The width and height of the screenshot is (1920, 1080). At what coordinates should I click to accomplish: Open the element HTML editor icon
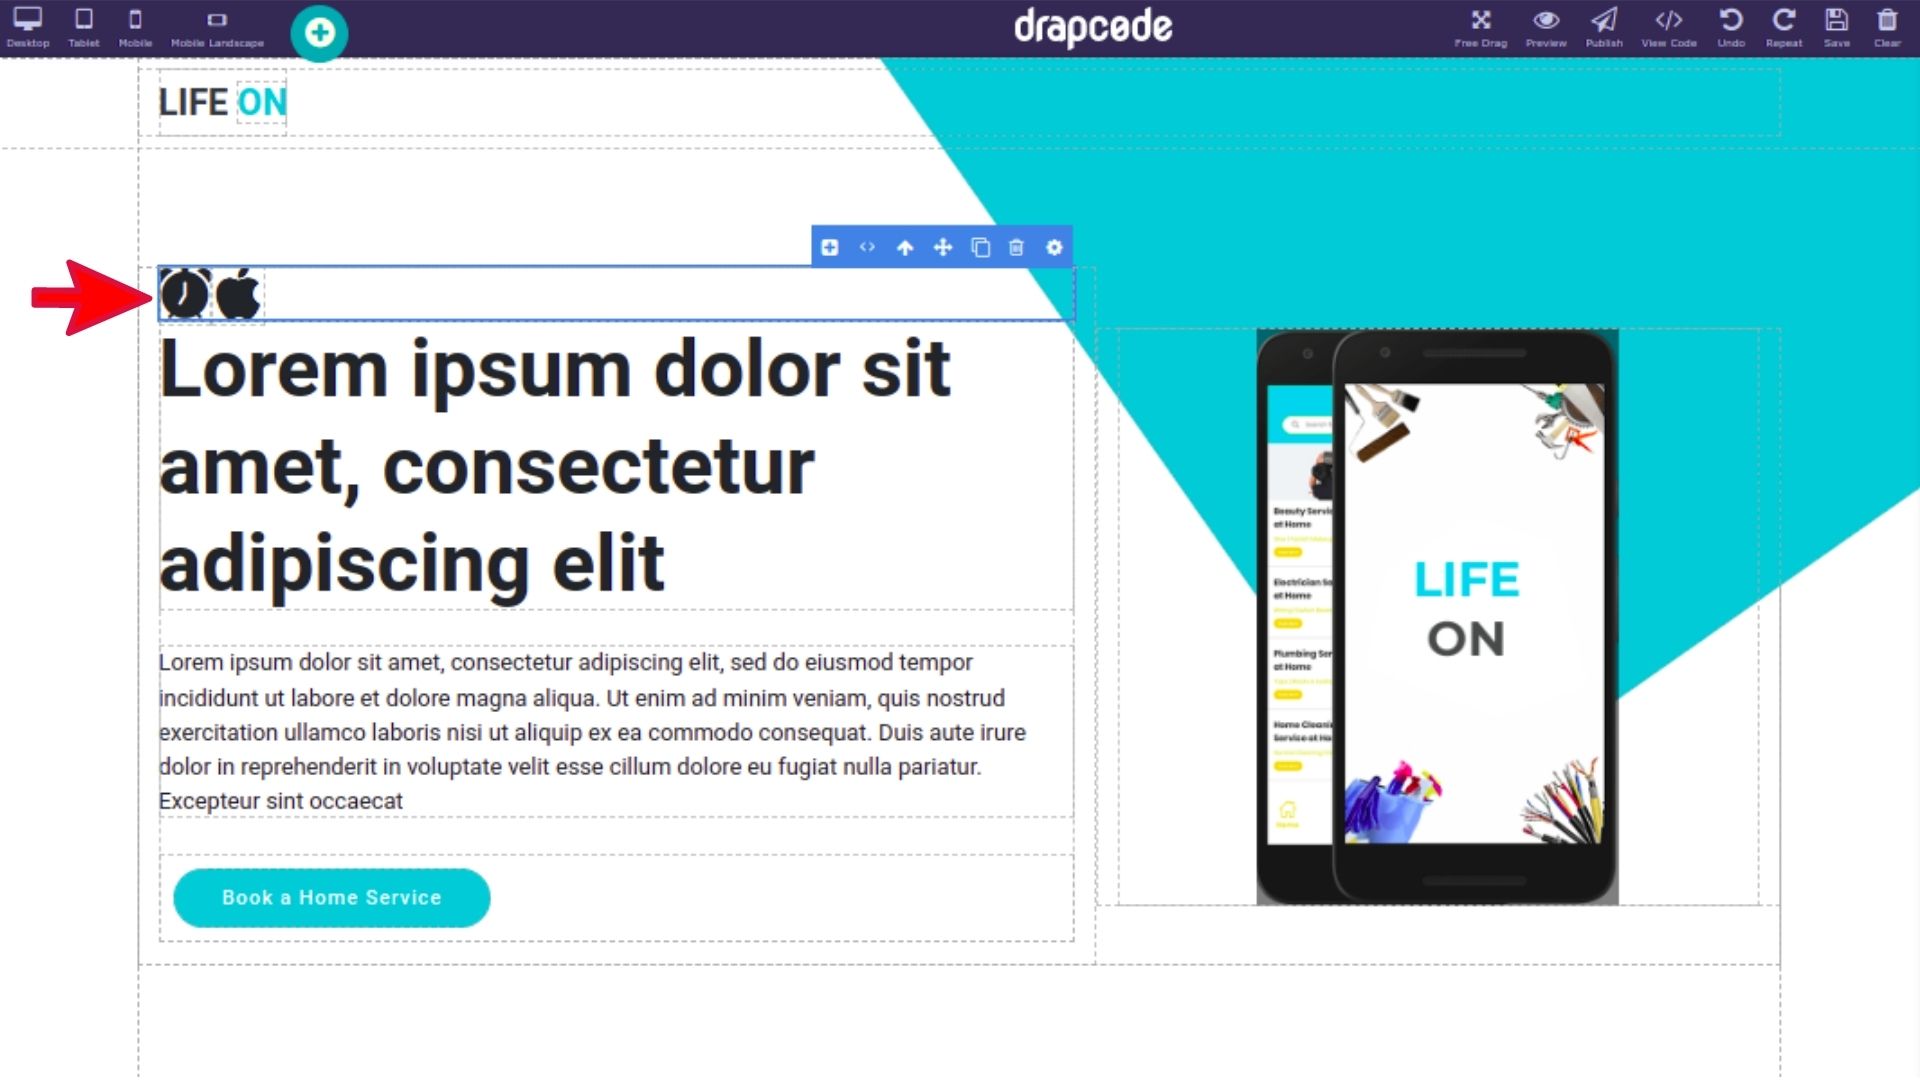866,248
